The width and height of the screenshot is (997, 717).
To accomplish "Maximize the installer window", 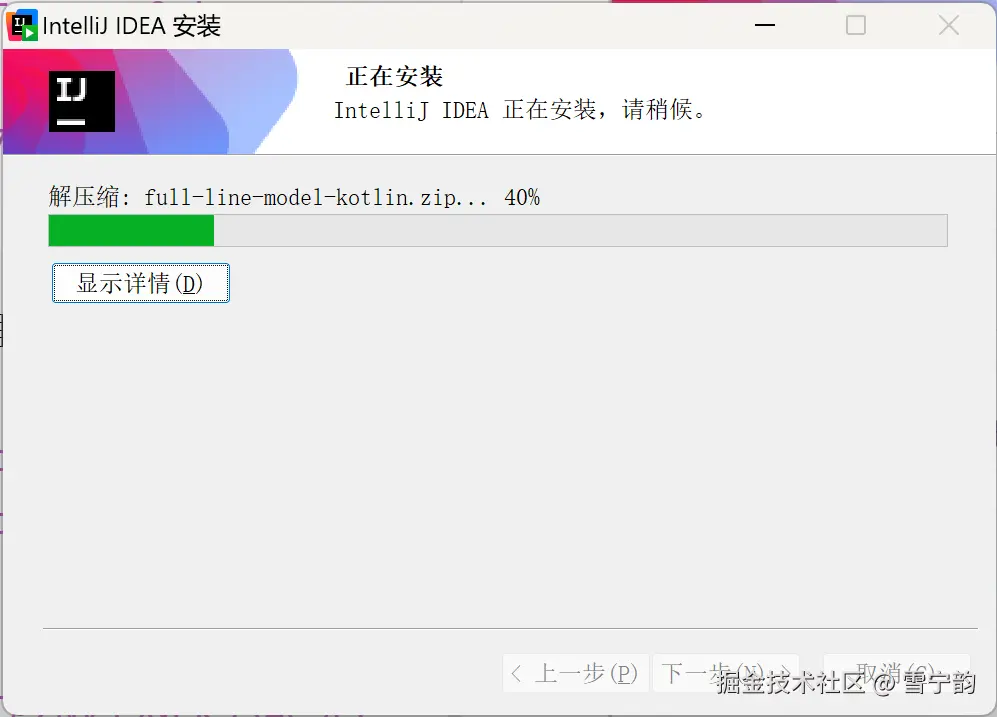I will (856, 25).
